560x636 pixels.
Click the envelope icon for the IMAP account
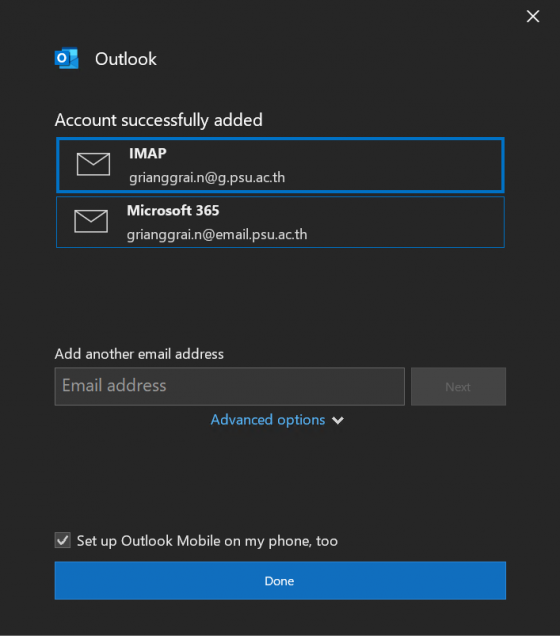point(93,164)
